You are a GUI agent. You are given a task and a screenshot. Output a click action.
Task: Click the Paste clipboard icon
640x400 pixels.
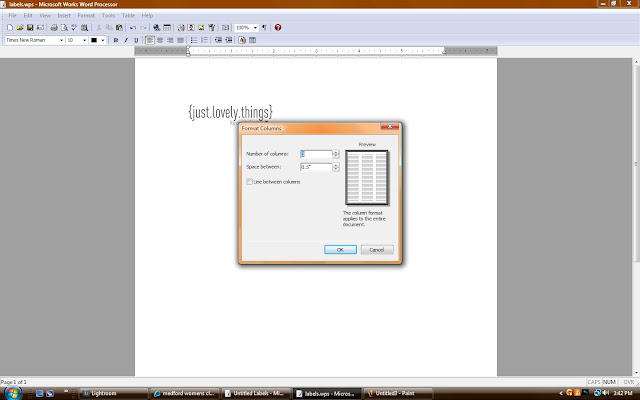point(119,28)
